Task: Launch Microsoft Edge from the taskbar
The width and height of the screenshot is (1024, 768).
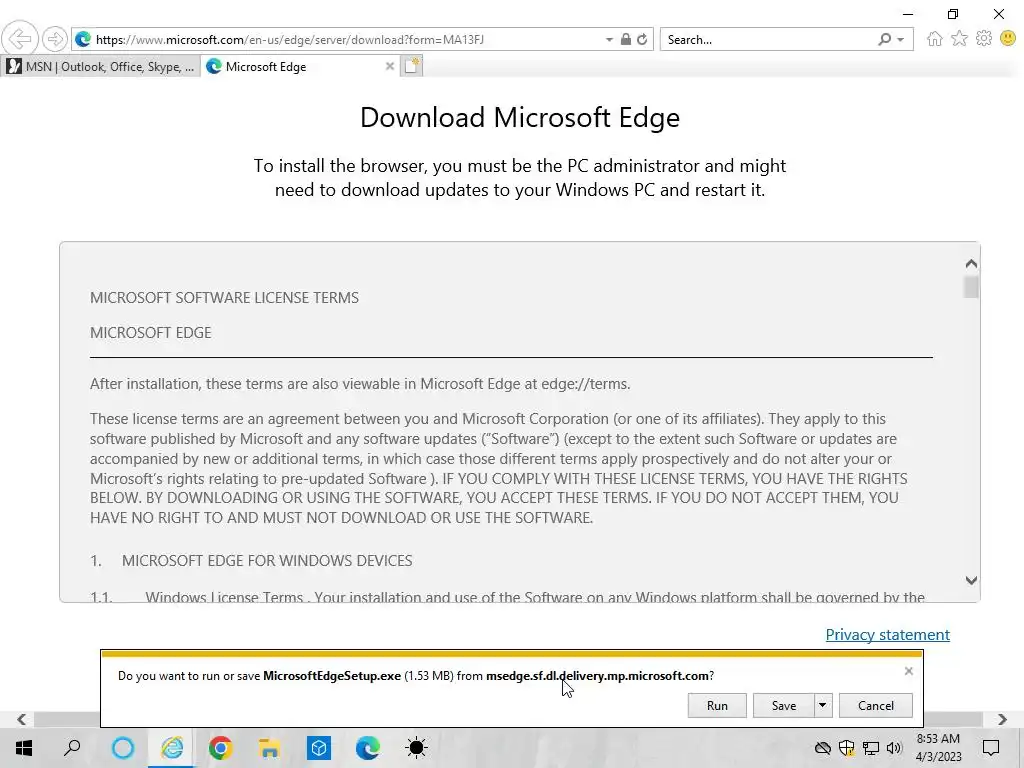Action: point(368,748)
